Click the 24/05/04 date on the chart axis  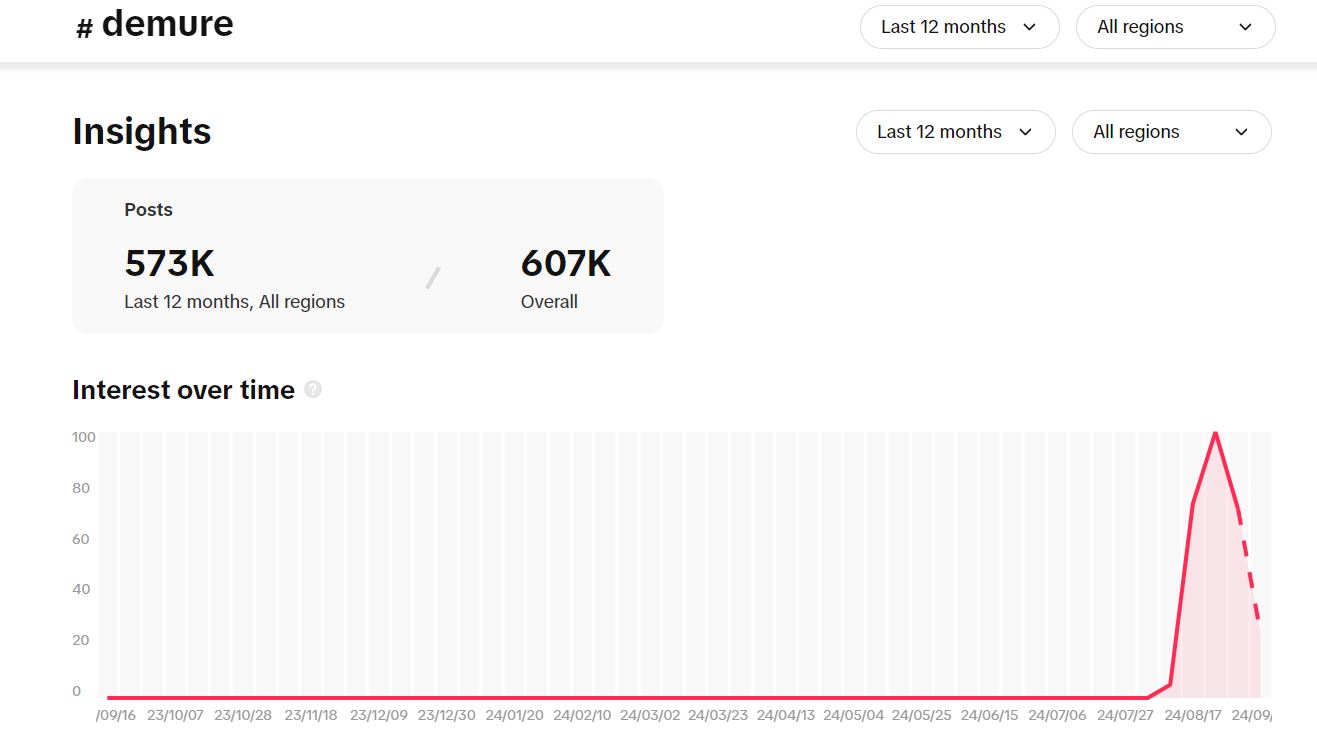coord(854,716)
